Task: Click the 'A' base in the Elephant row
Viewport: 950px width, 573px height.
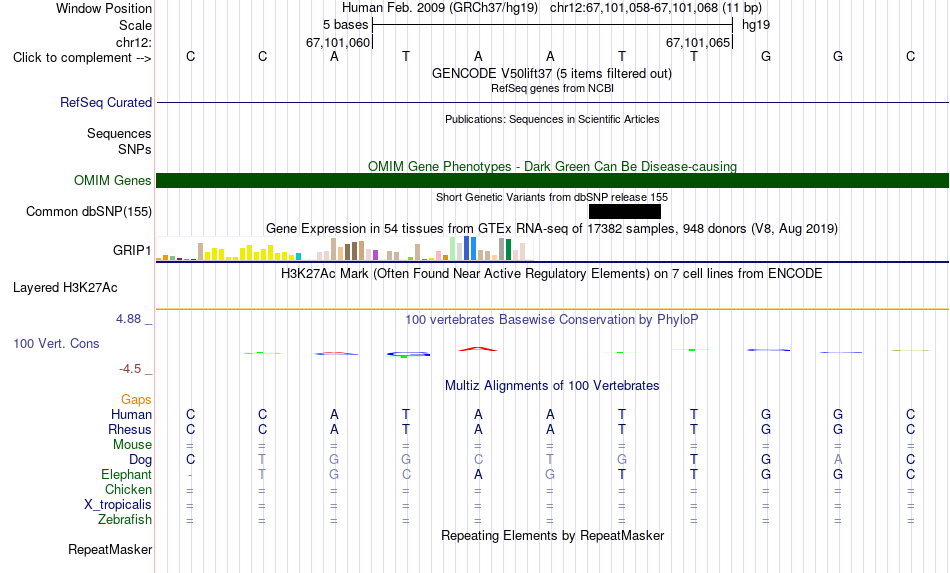Action: point(478,475)
